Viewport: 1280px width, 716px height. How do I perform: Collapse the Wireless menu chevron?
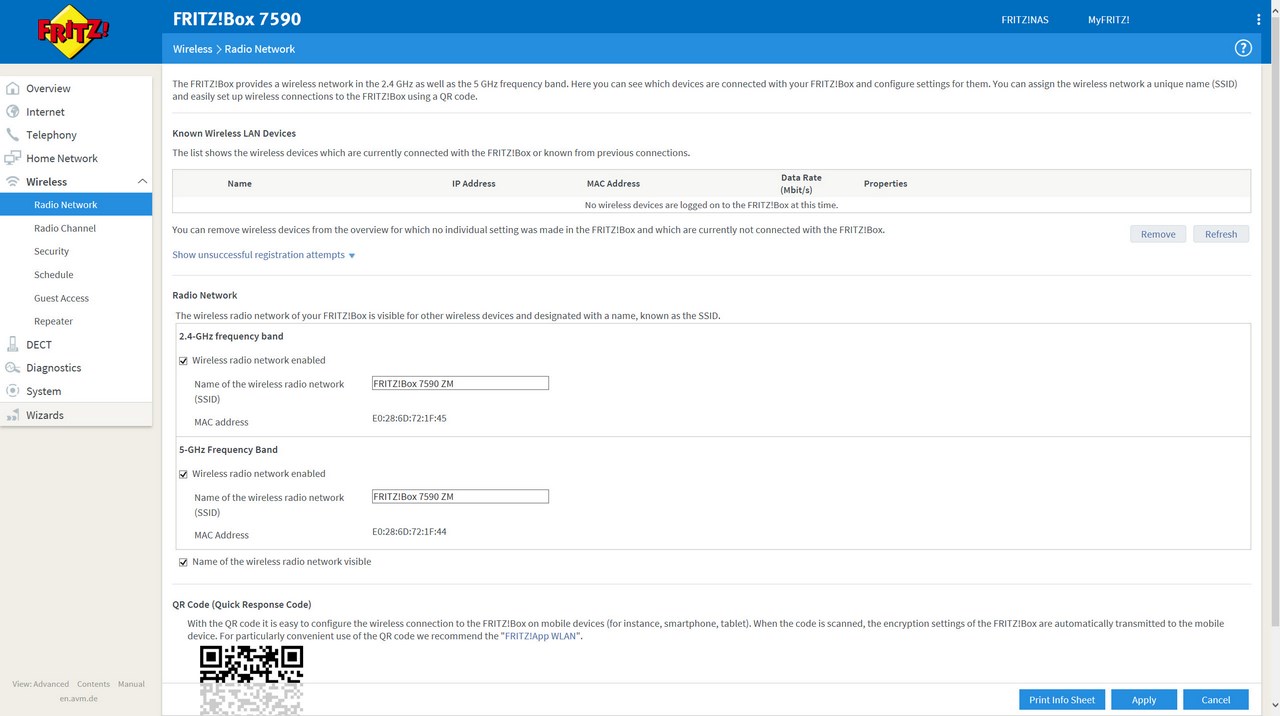[x=142, y=182]
